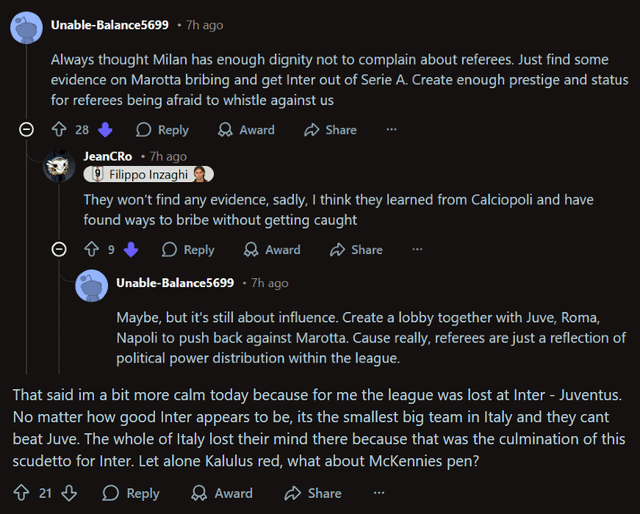This screenshot has height=514, width=640.
Task: Share the bottom comment about Inter - Juventus
Action: tap(314, 493)
